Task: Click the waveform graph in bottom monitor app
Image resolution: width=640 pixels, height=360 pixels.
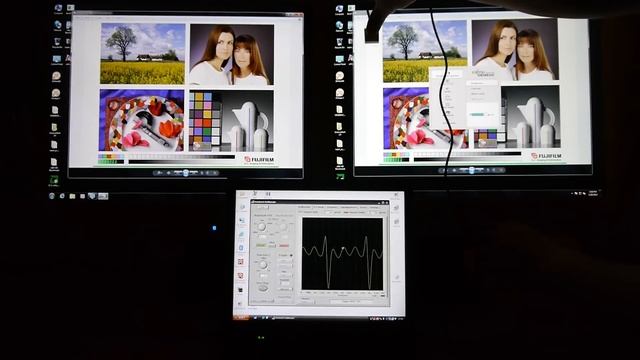Action: coord(342,253)
